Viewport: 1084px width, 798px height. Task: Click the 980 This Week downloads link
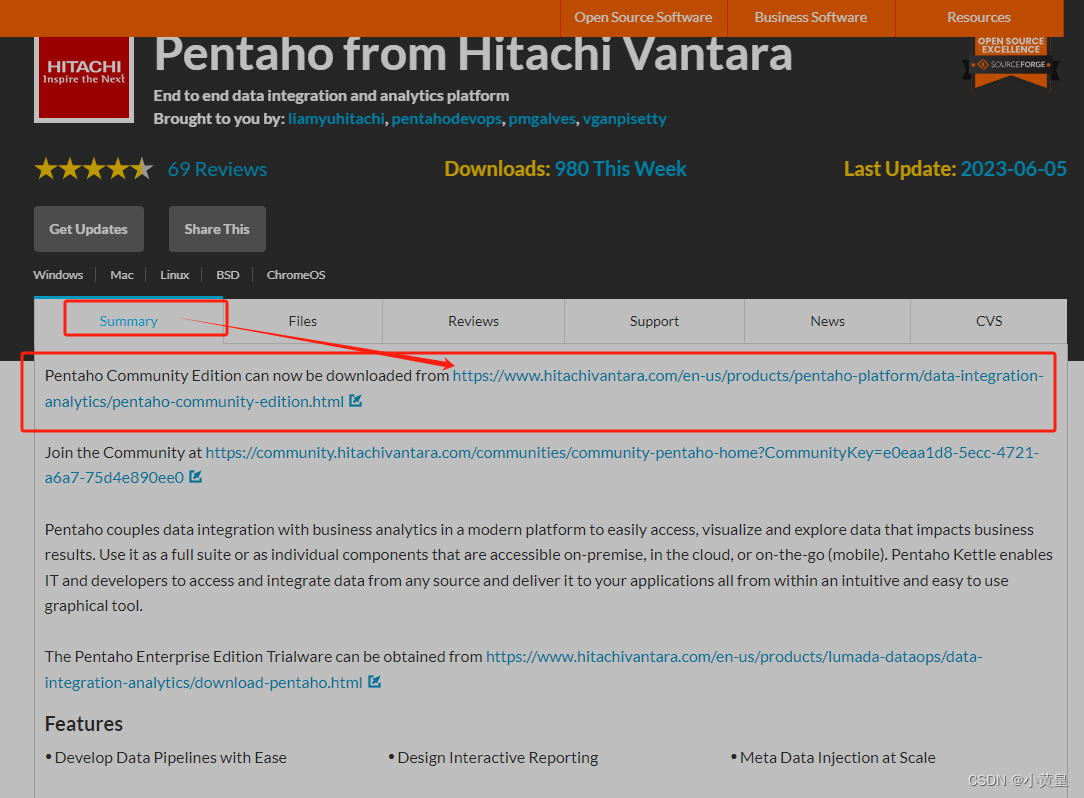[620, 169]
